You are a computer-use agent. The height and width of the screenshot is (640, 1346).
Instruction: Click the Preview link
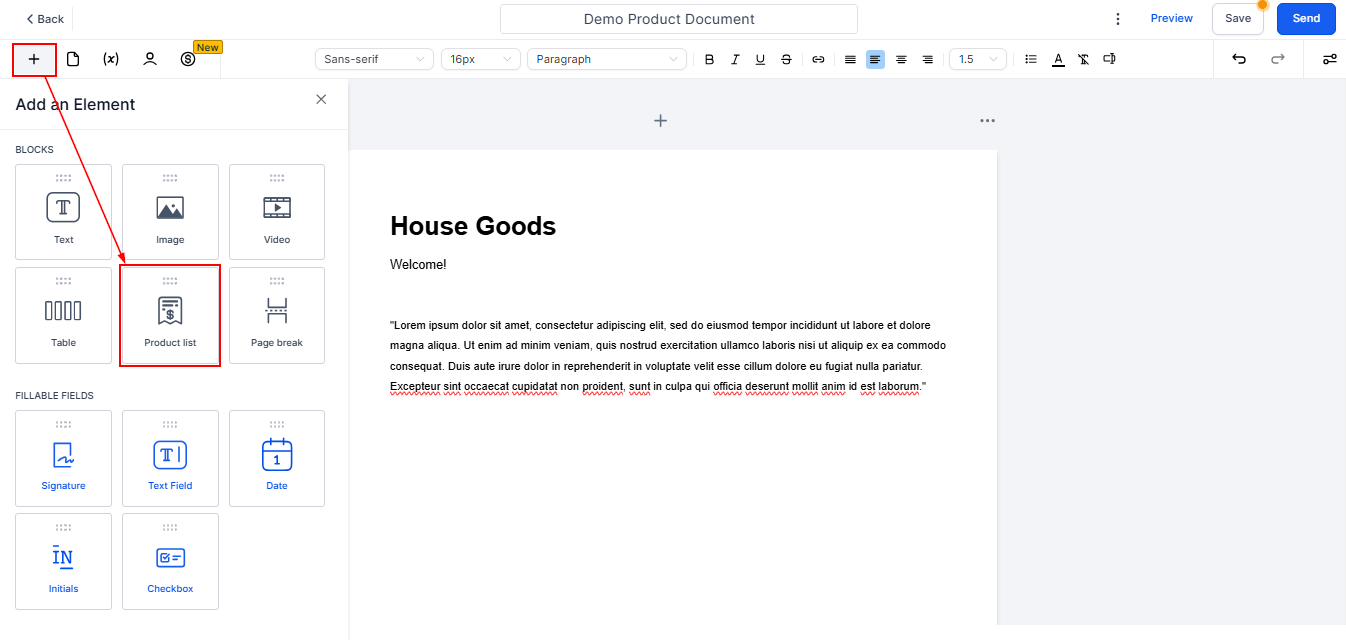click(1171, 18)
